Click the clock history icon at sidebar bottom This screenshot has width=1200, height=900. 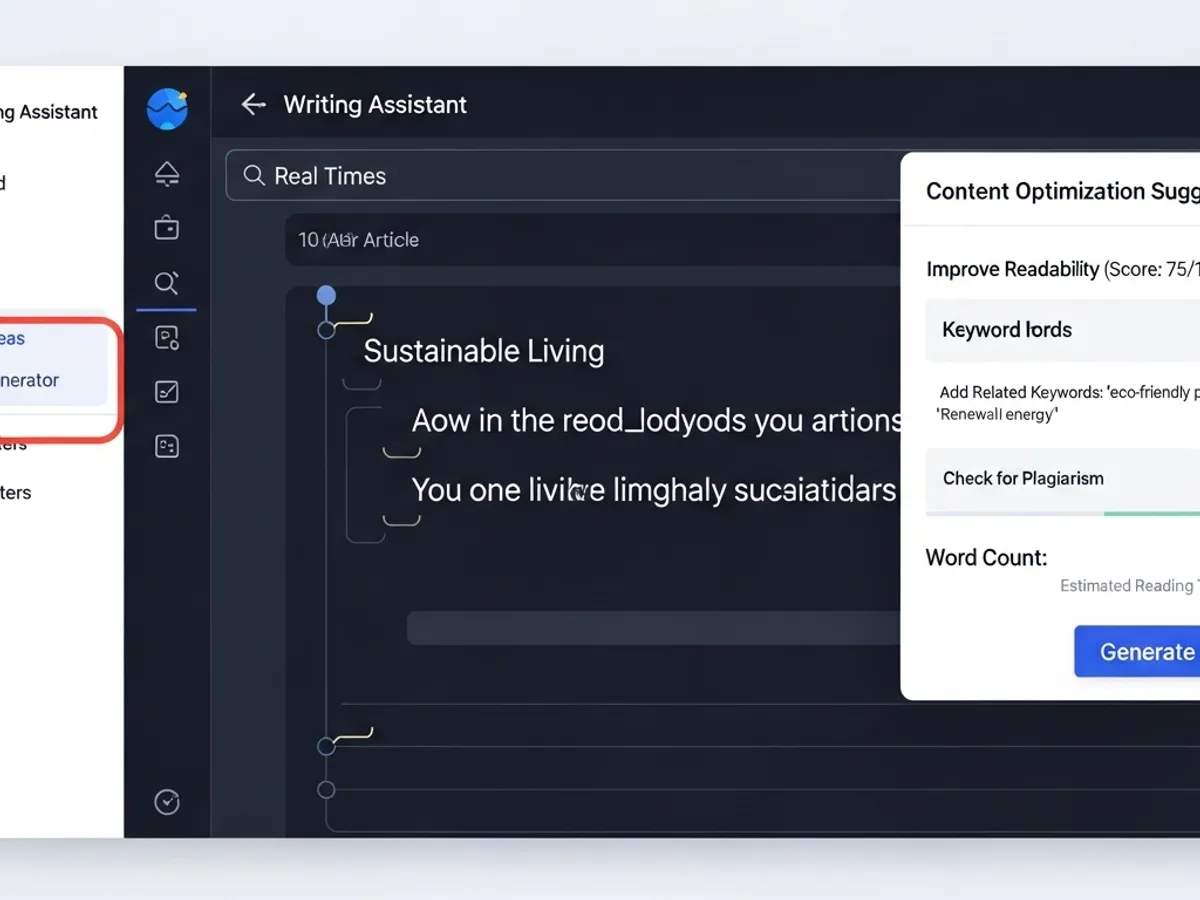tap(167, 802)
